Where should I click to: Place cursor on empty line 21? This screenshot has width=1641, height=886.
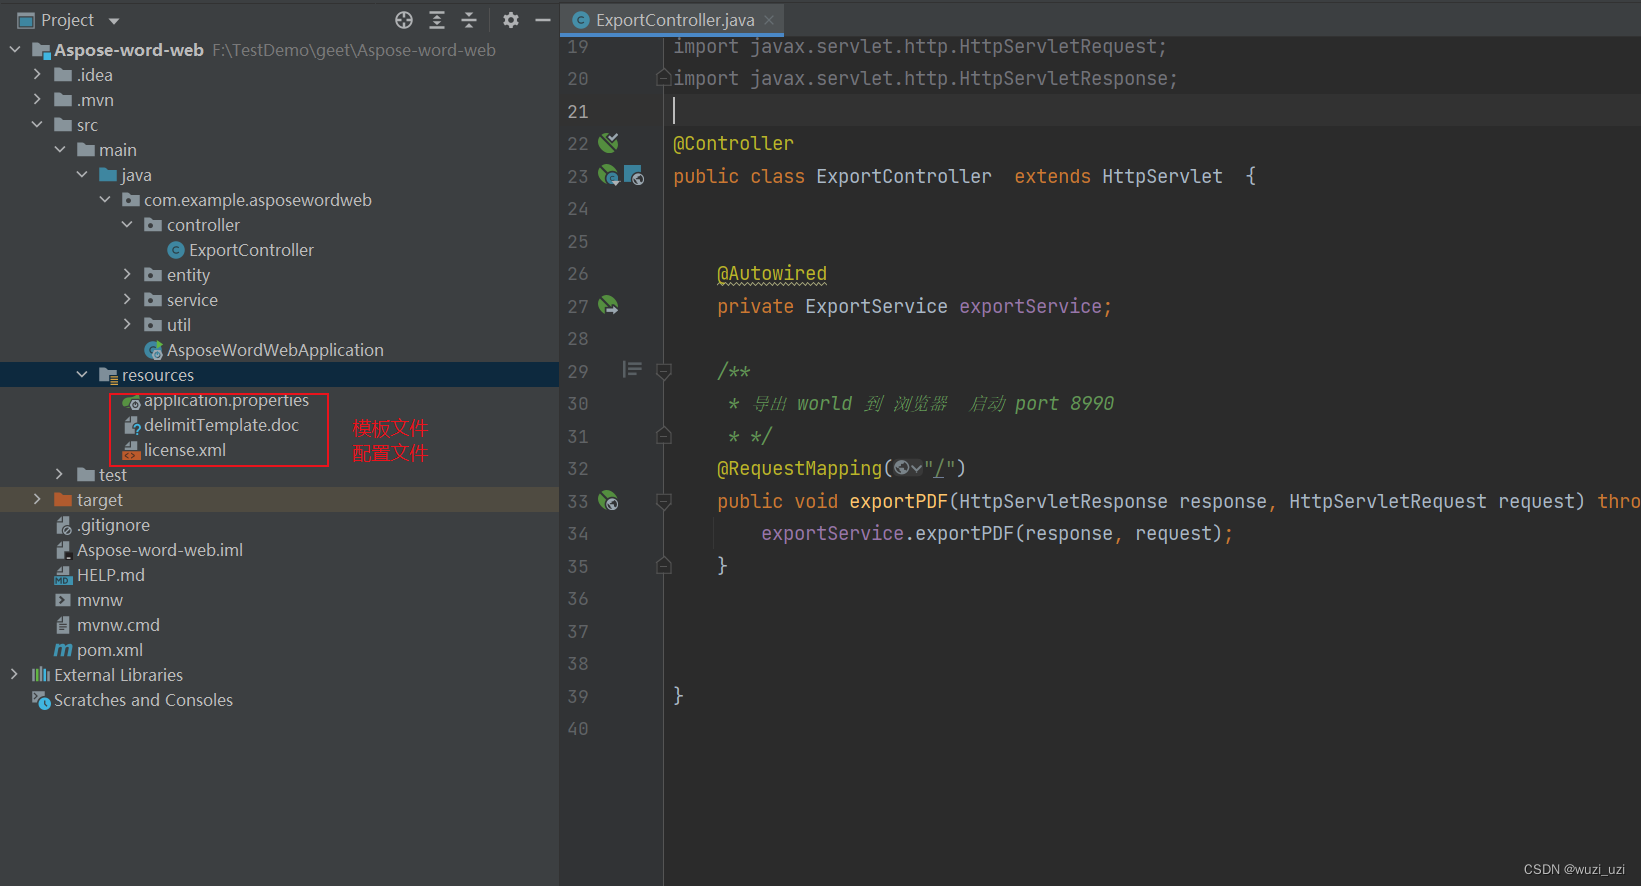pyautogui.click(x=1150, y=111)
